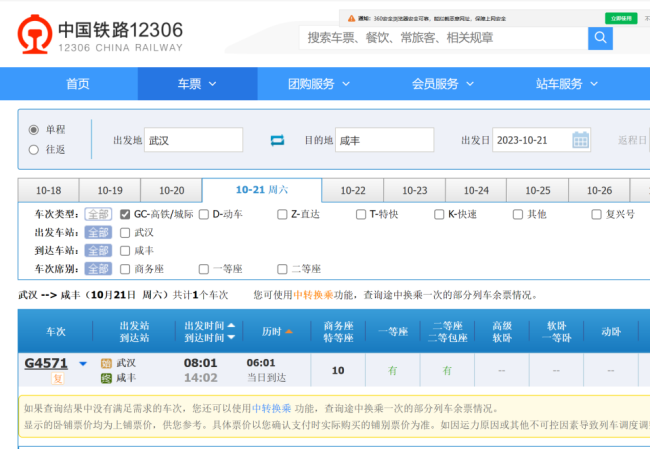Click the 复 Fuxing badge under G4571

click(58, 379)
